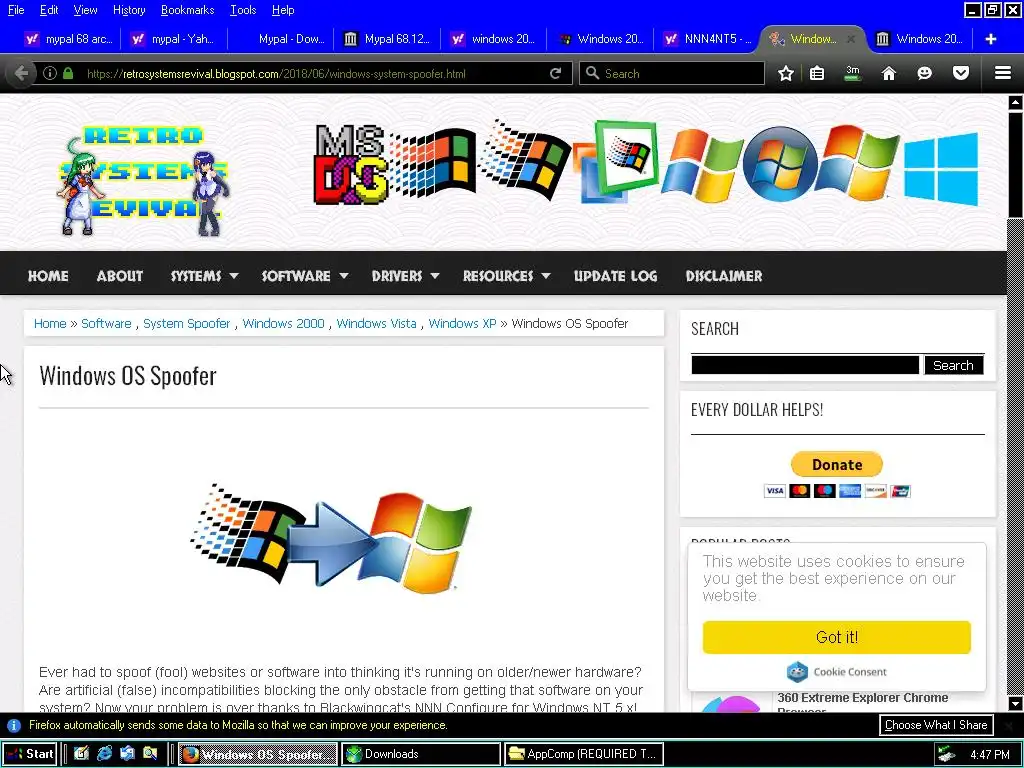Open the ABOUT page
1024x768 pixels.
pos(120,276)
